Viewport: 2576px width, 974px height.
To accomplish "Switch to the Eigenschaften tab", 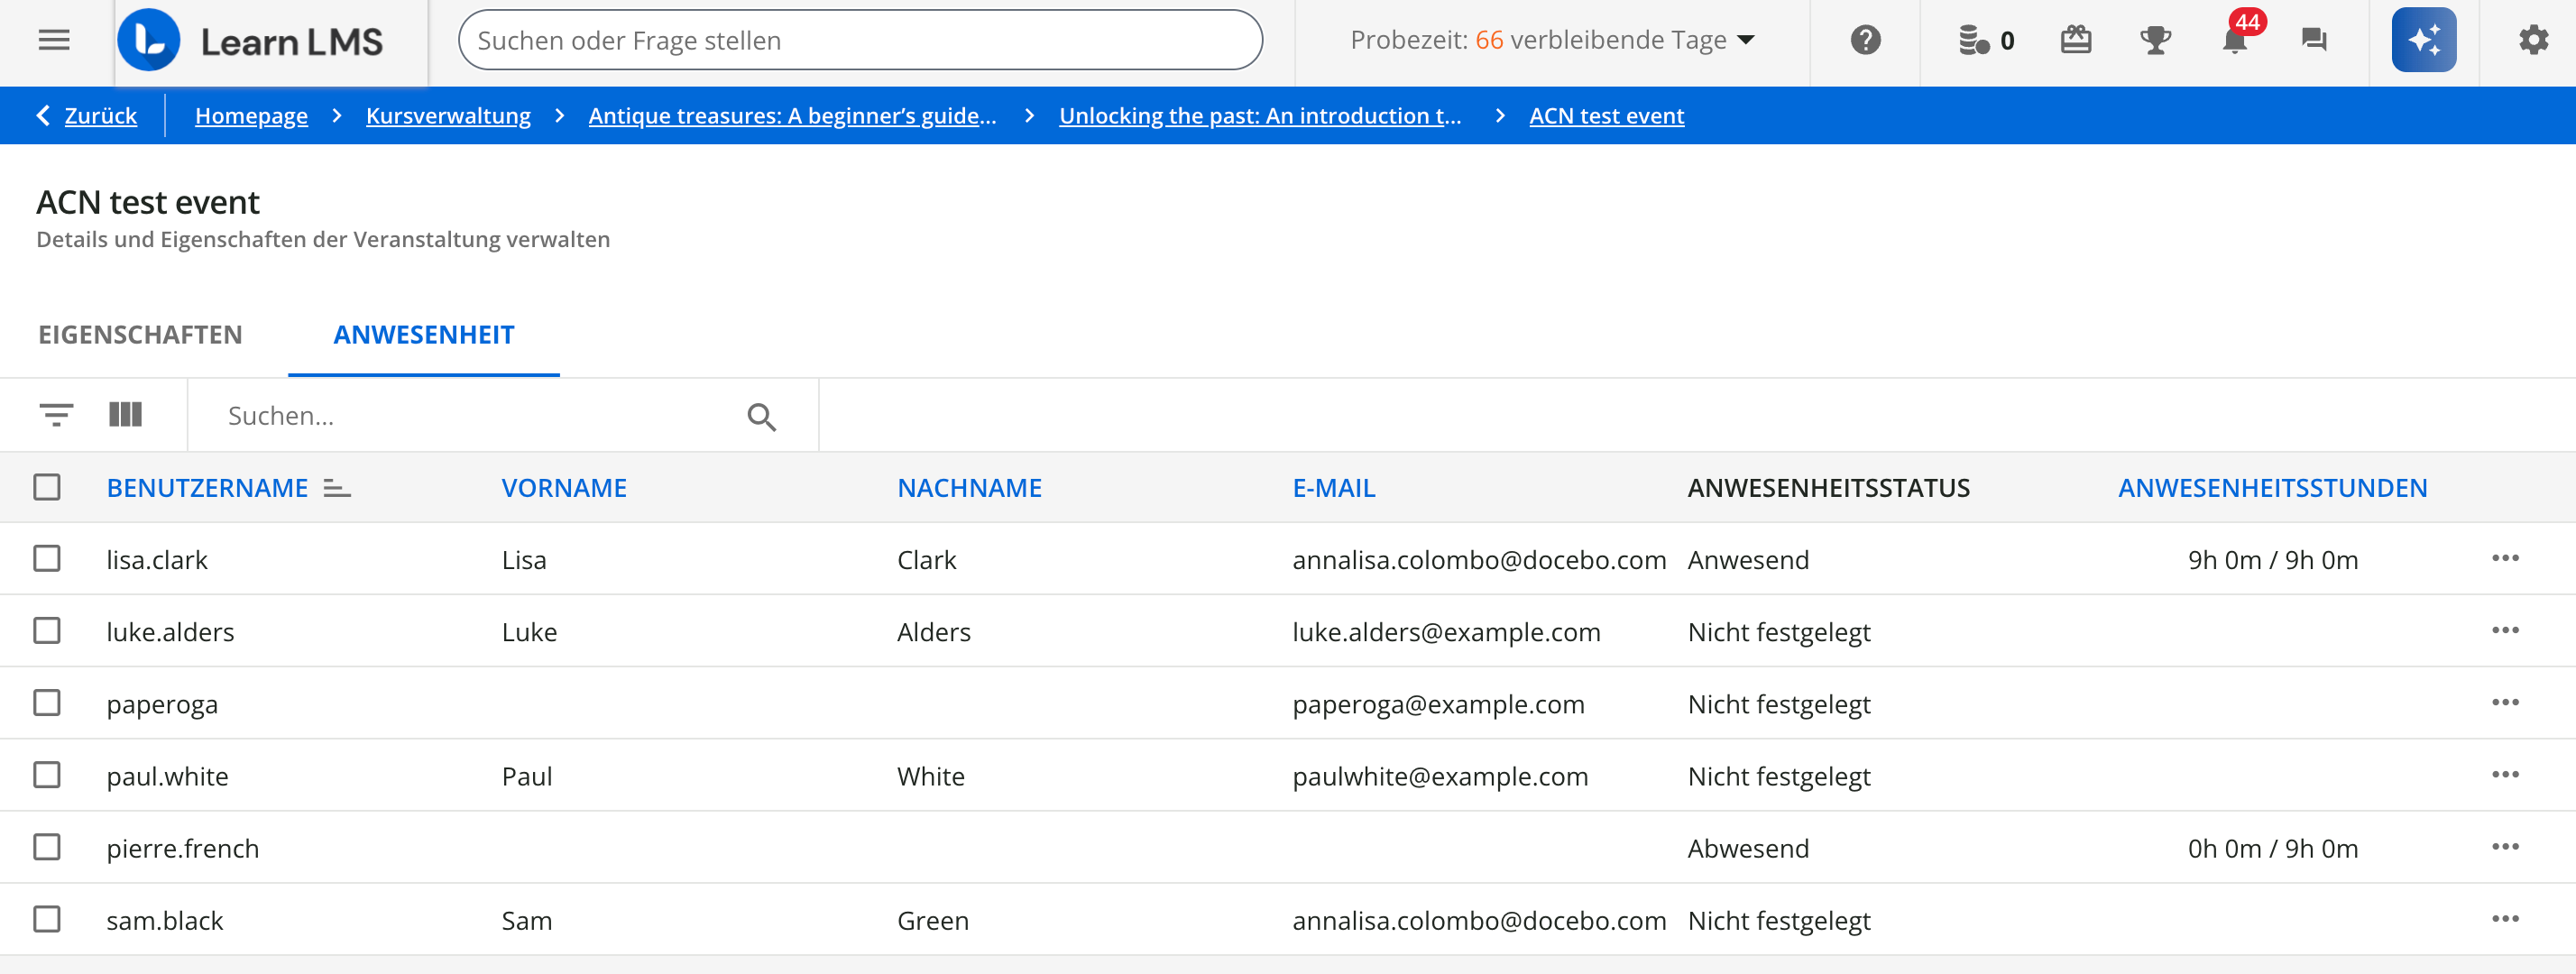I will [140, 335].
